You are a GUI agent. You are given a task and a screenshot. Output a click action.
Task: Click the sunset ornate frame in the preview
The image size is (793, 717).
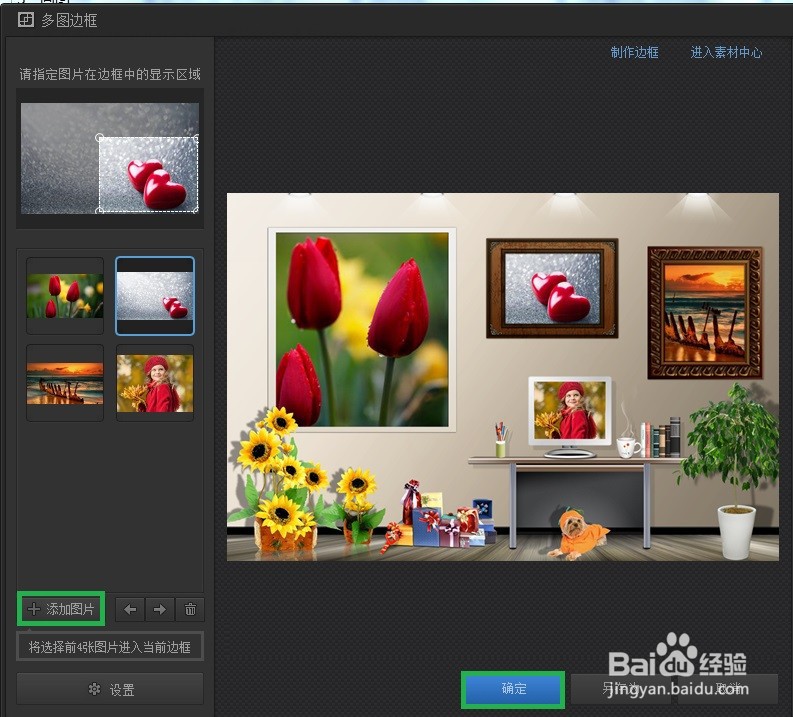pos(705,313)
